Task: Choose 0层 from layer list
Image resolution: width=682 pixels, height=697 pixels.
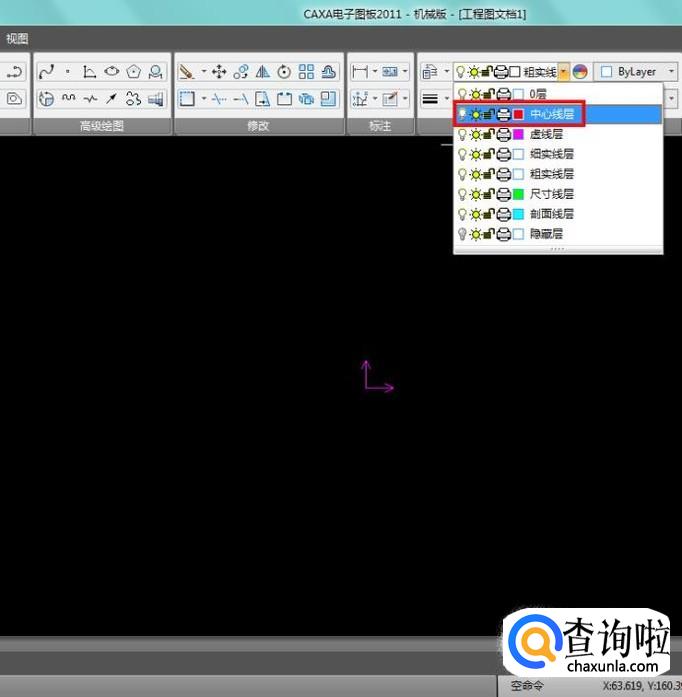Action: (558, 94)
